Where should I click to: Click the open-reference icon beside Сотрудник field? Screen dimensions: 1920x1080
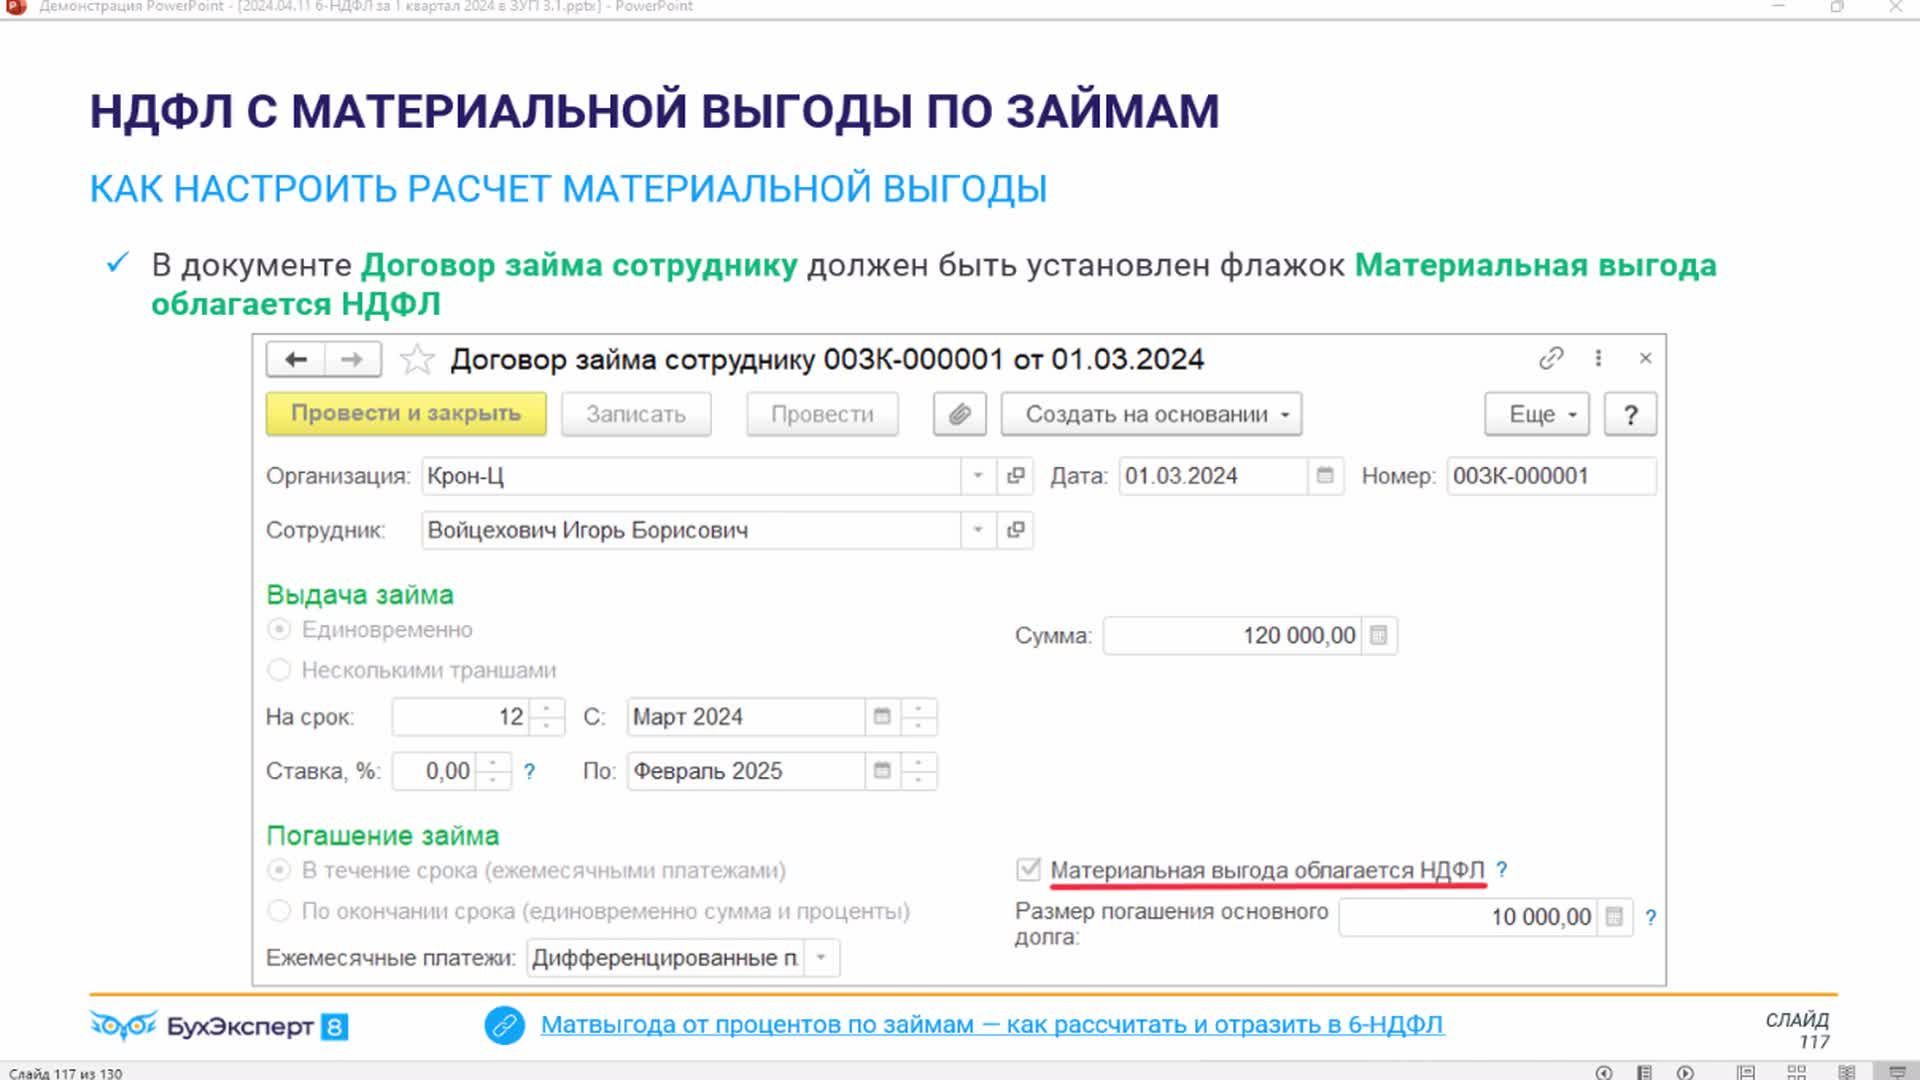(1016, 530)
